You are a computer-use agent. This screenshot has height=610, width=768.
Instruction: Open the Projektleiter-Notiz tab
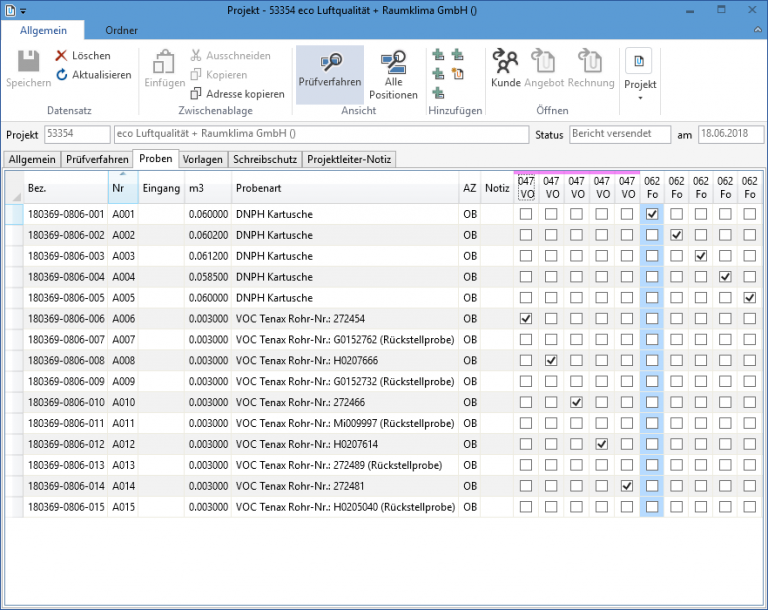point(350,159)
